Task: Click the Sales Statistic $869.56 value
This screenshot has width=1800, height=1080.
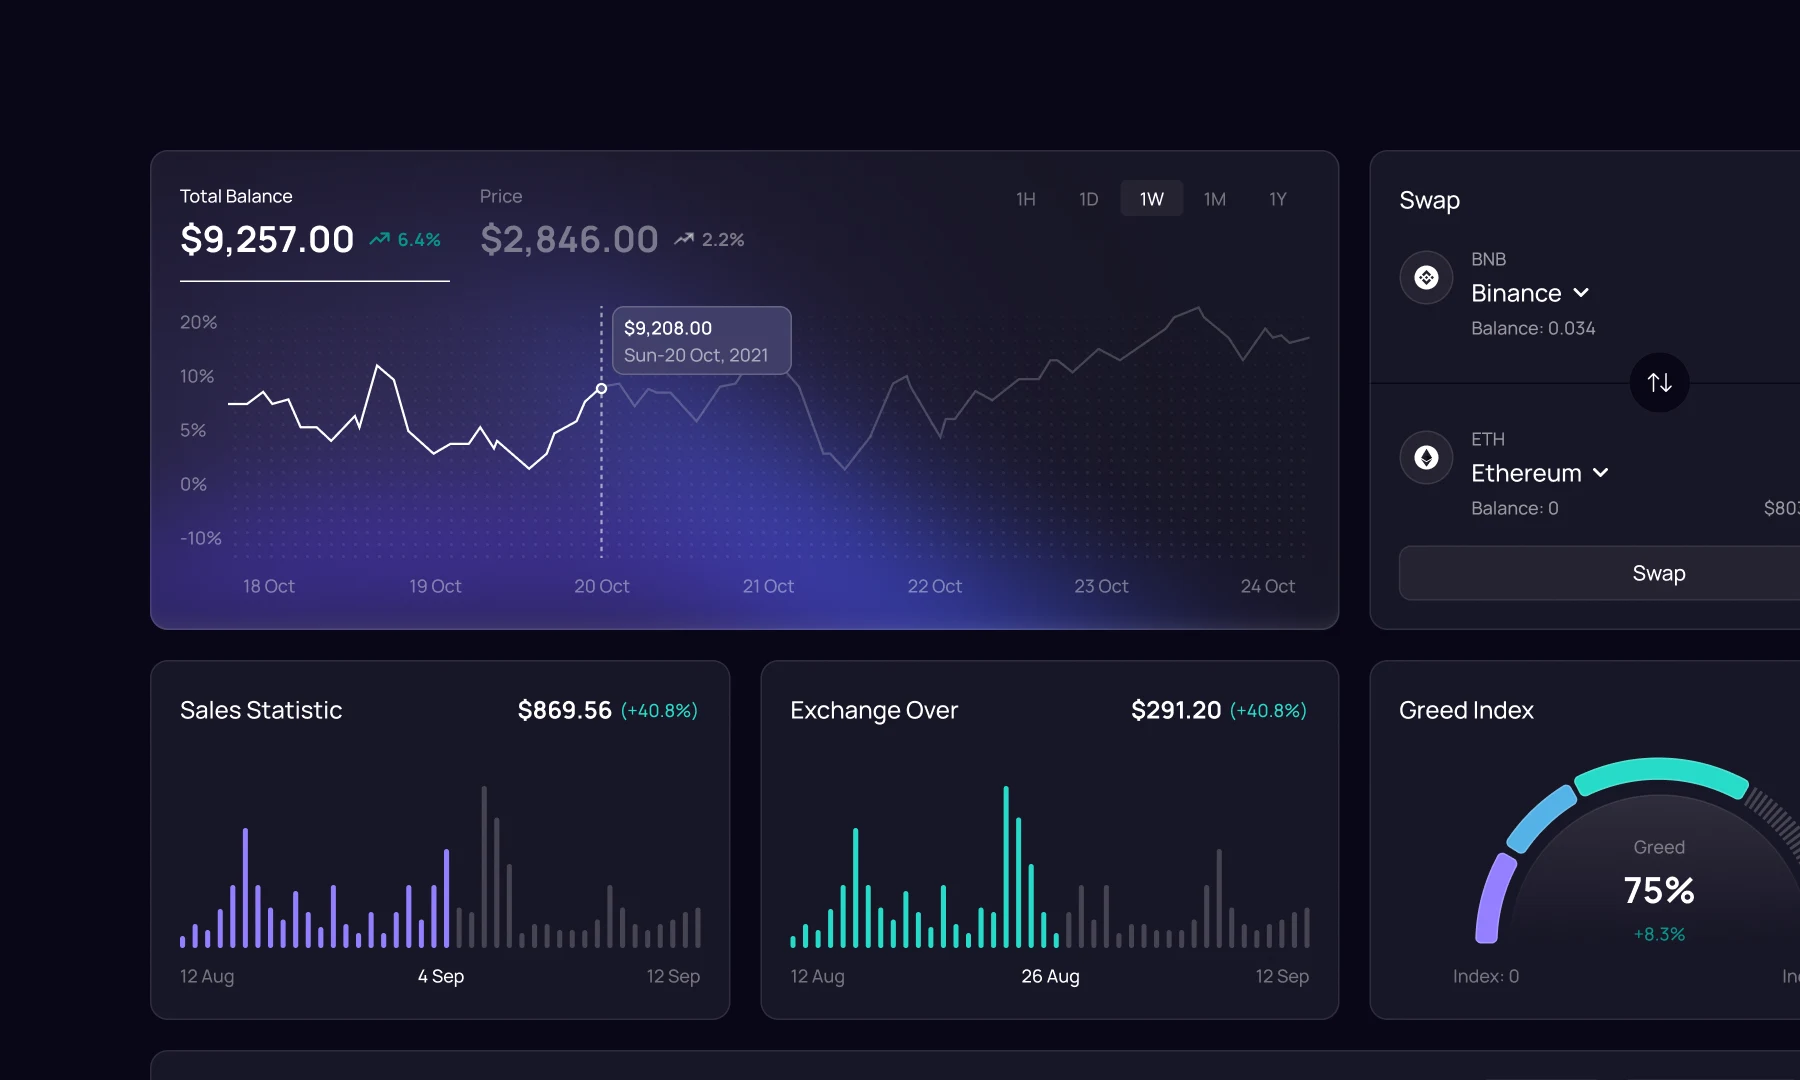Action: pos(564,710)
